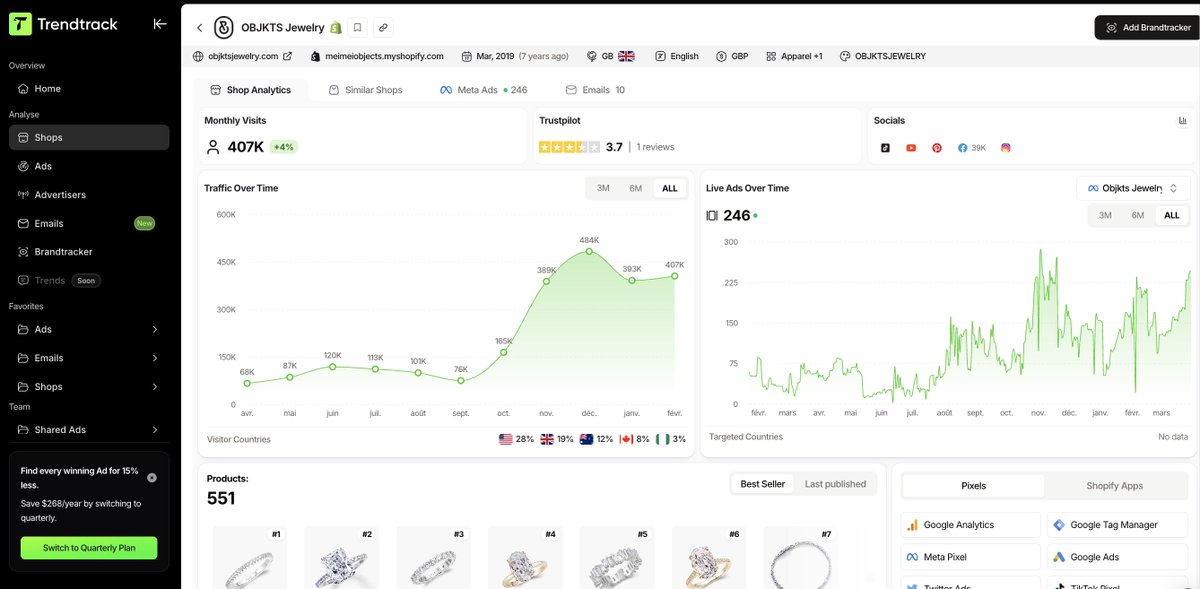The image size is (1200, 589).
Task: Click the 76K traffic data point
Action: [461, 380]
